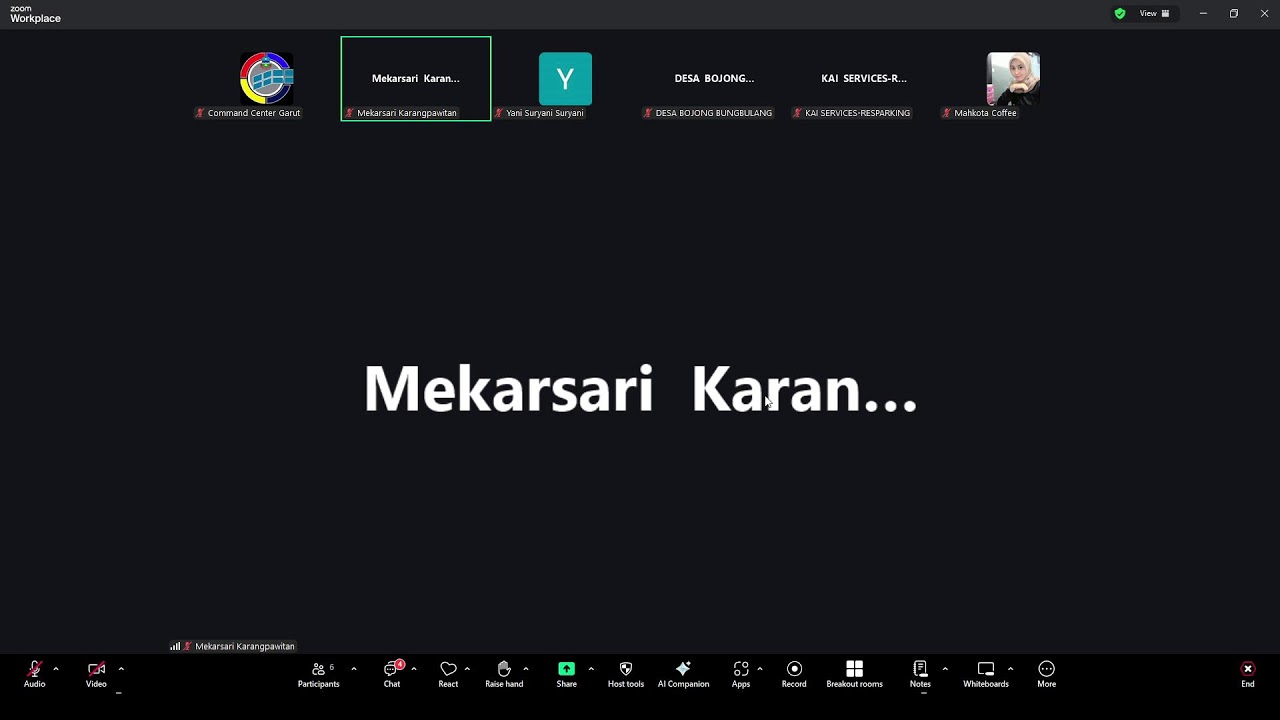Screen dimensions: 1280x720
Task: Open the Chat panel
Action: (392, 675)
